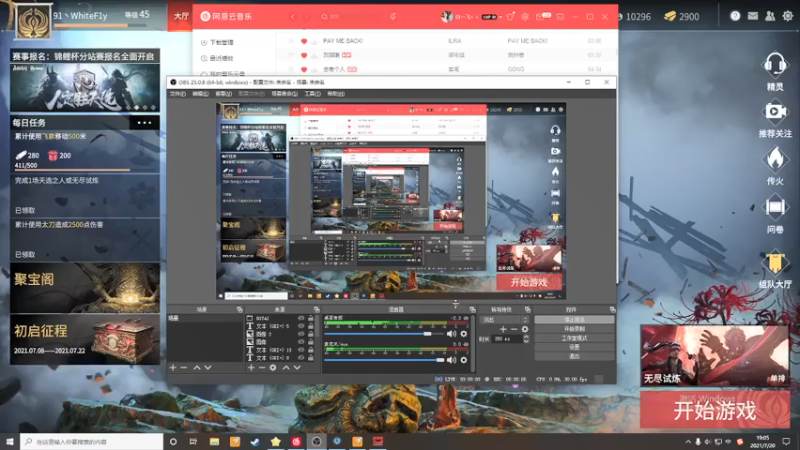Move selected source down in sources list
Image resolution: width=800 pixels, height=450 pixels.
(297, 367)
